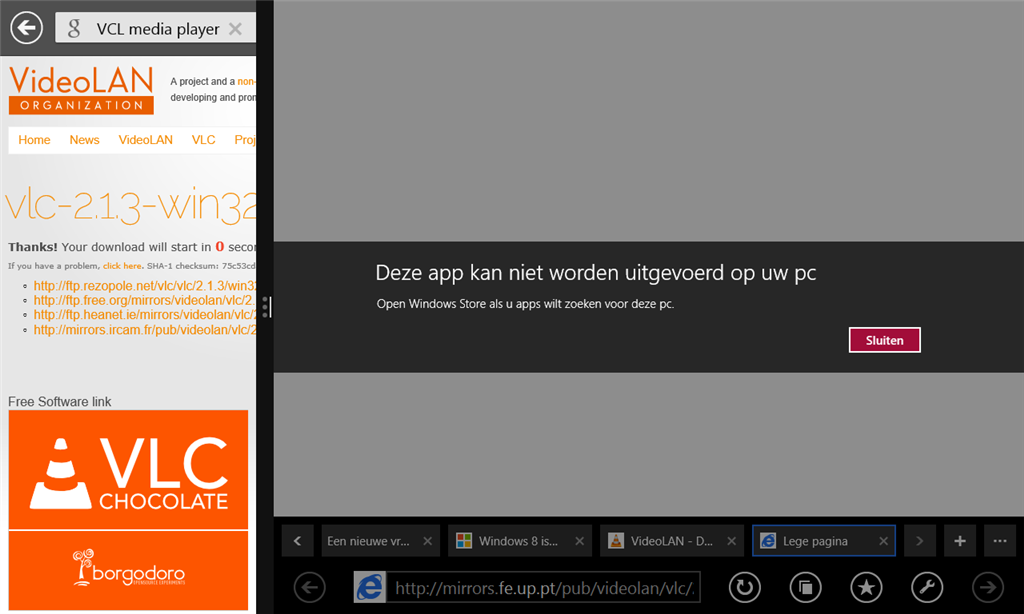Go back in the Internet Explorer navigation bar

[x=310, y=588]
